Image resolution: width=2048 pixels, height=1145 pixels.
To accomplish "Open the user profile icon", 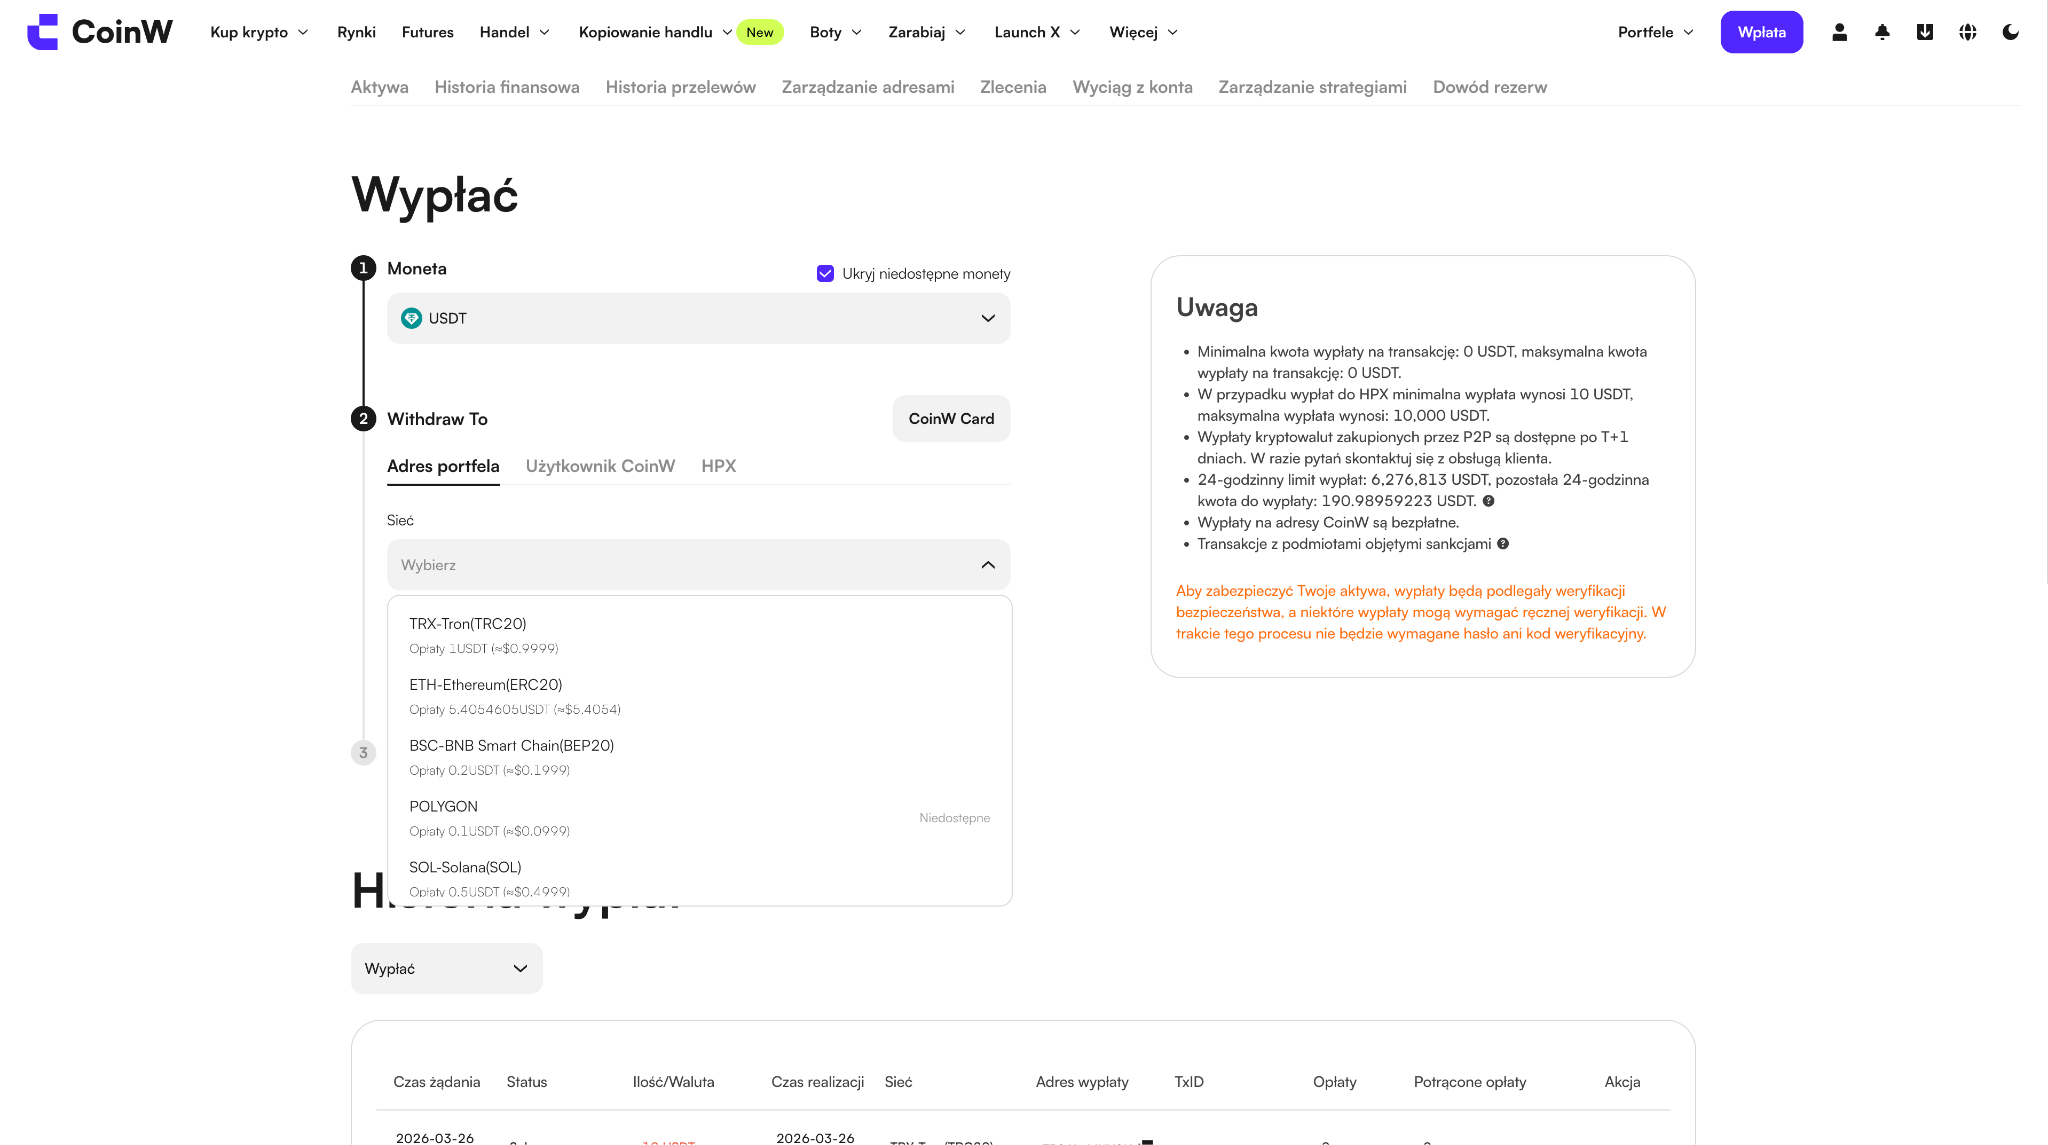I will pyautogui.click(x=1839, y=32).
